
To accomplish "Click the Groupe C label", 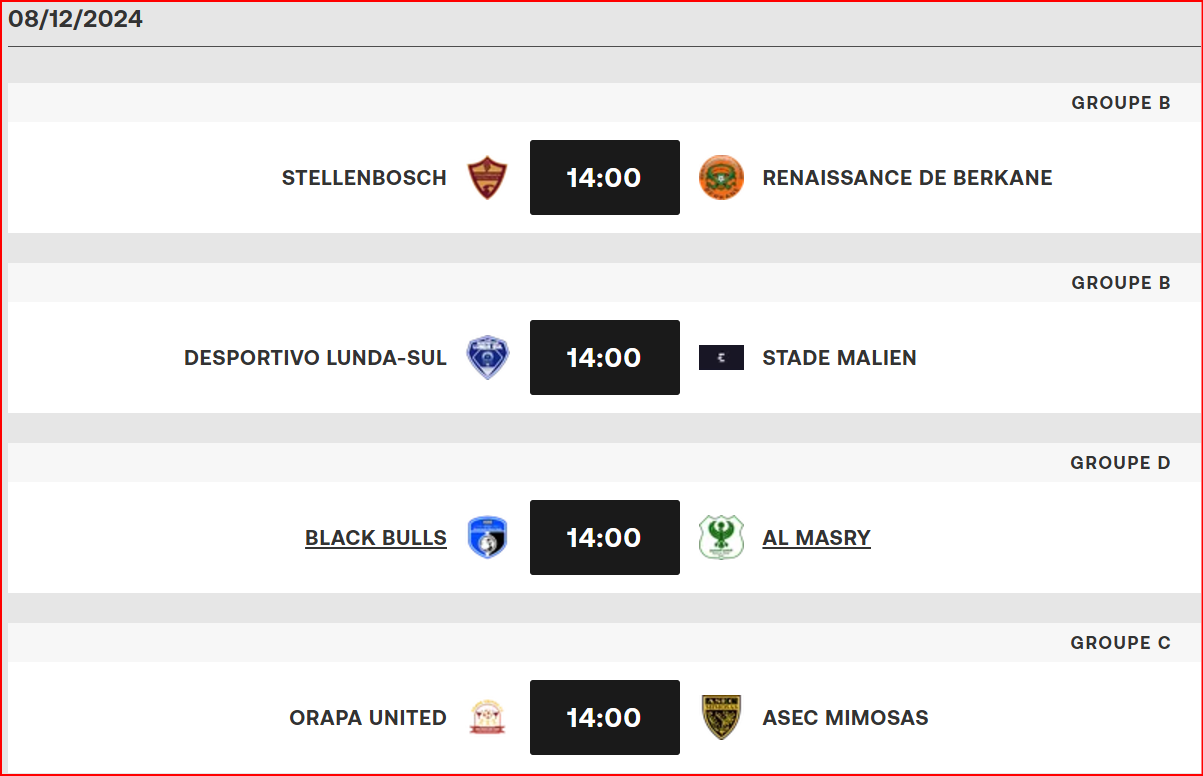I will tap(1120, 642).
